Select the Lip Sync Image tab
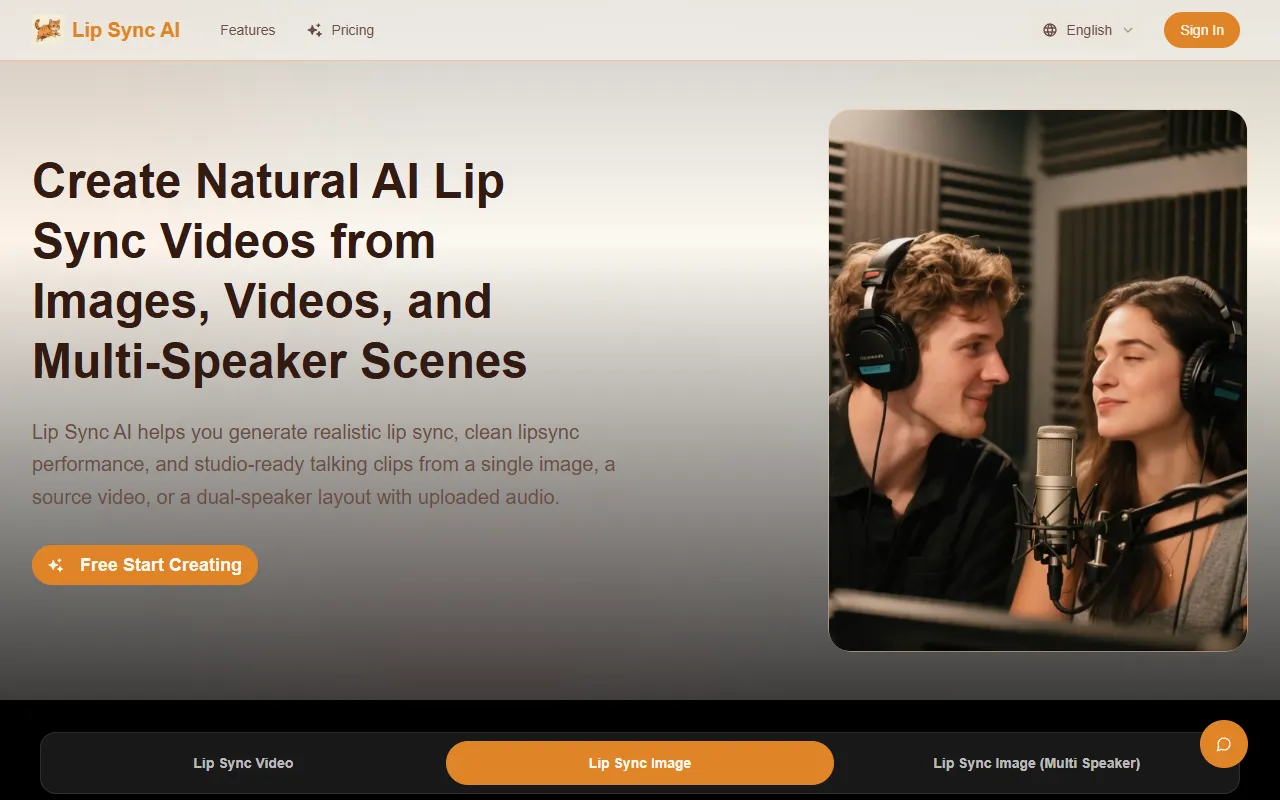 639,763
